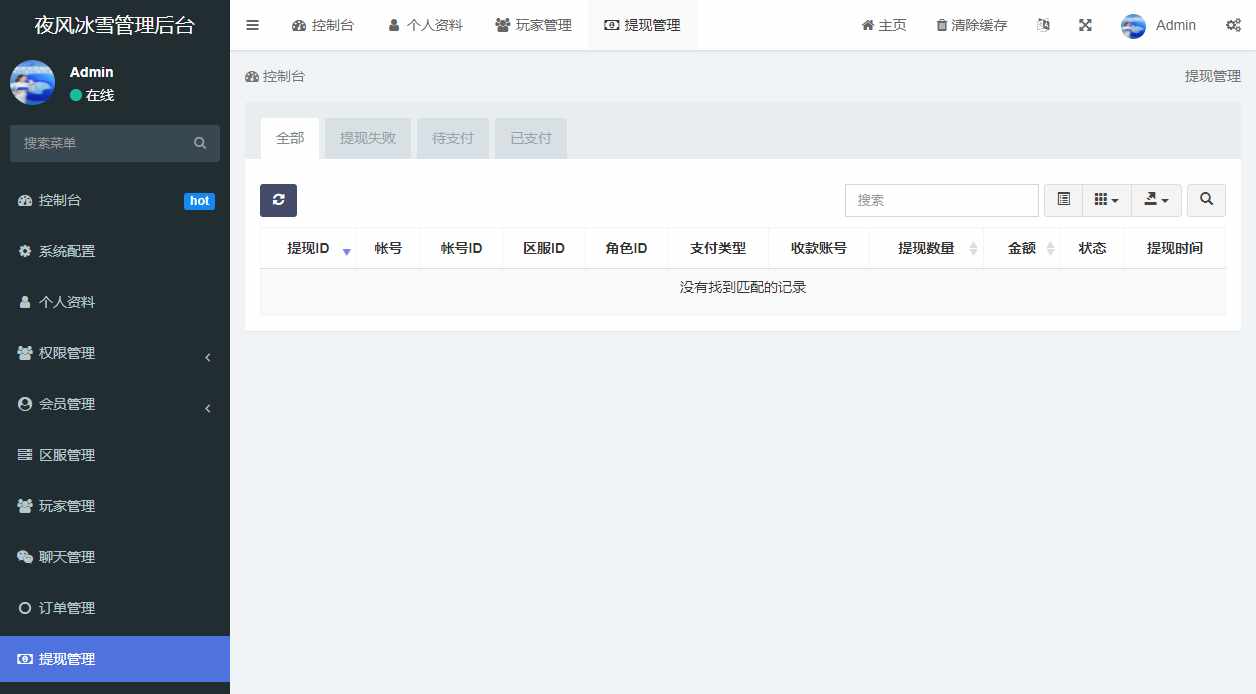Viewport: 1256px width, 694px height.
Task: Collapse the sidebar with the hamburger icon
Action: [252, 25]
